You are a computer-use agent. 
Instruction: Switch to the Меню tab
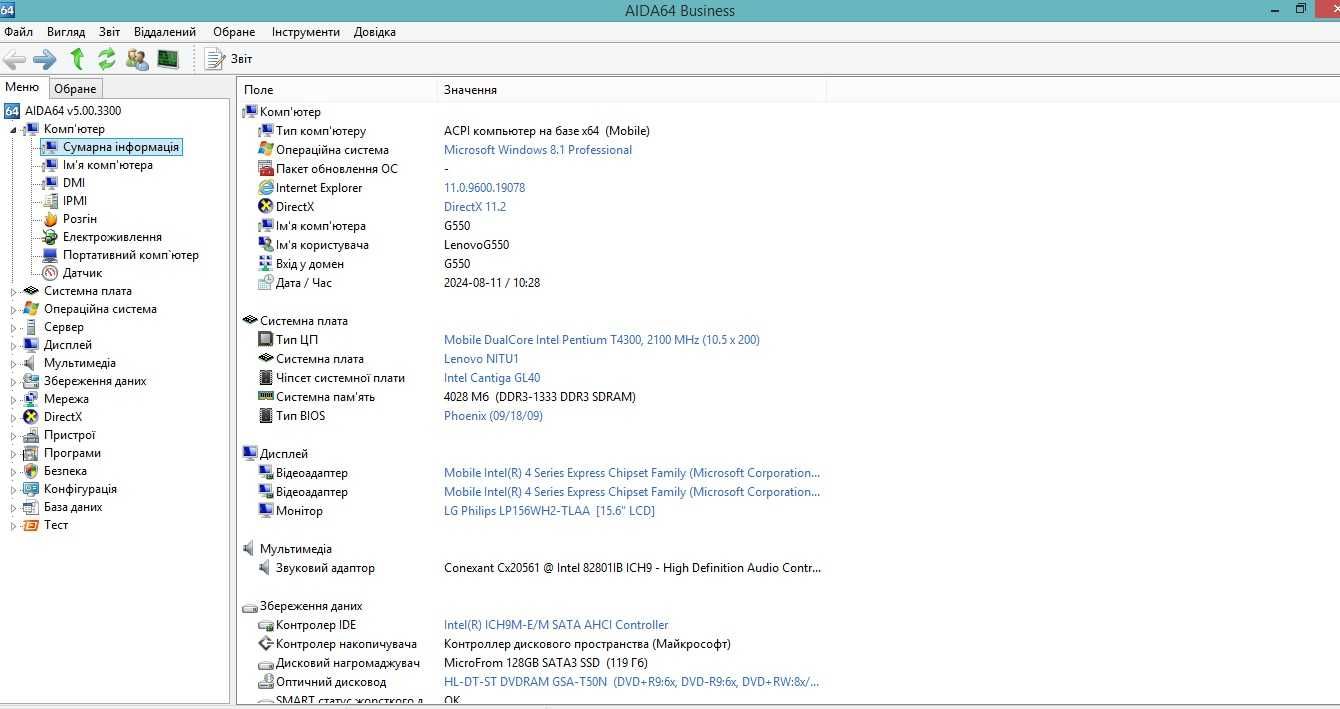[22, 87]
